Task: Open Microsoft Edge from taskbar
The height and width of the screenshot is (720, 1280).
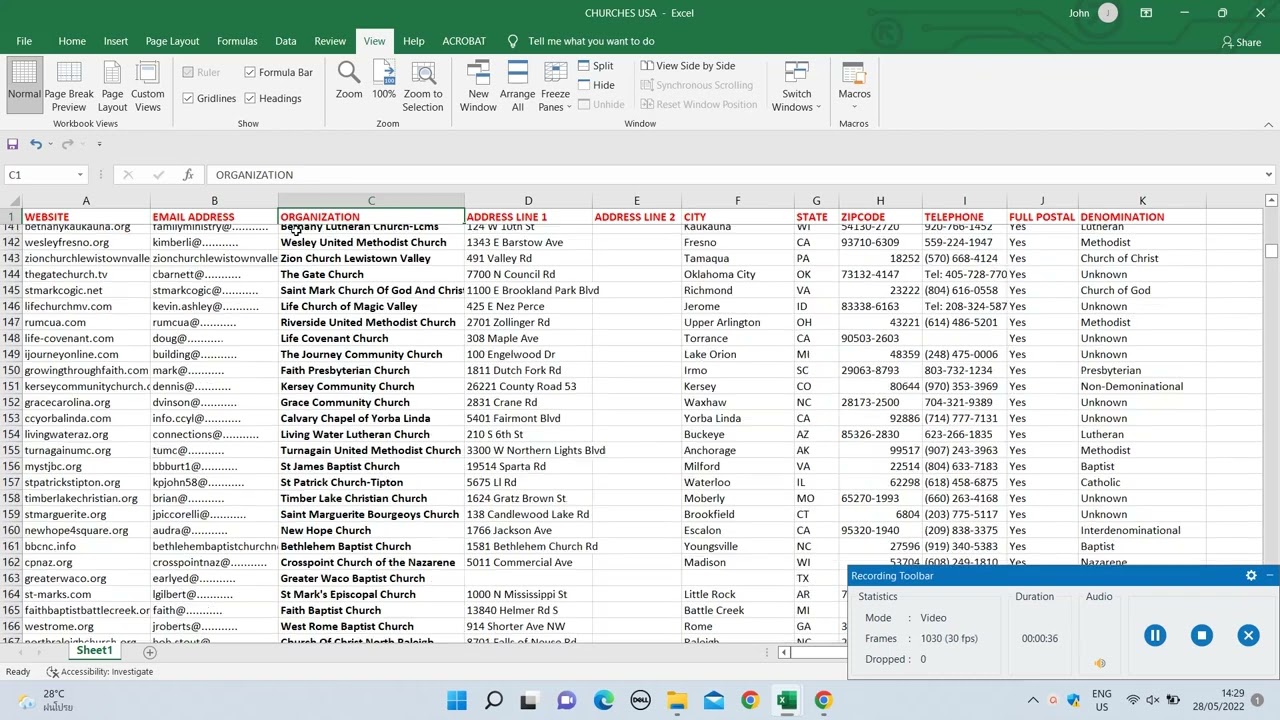Action: click(x=604, y=700)
